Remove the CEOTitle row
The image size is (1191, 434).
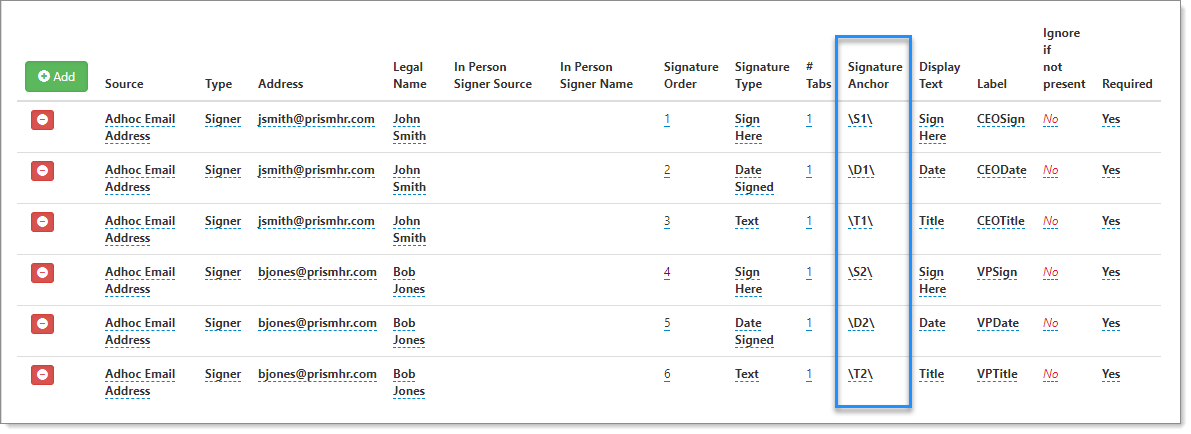tap(43, 222)
